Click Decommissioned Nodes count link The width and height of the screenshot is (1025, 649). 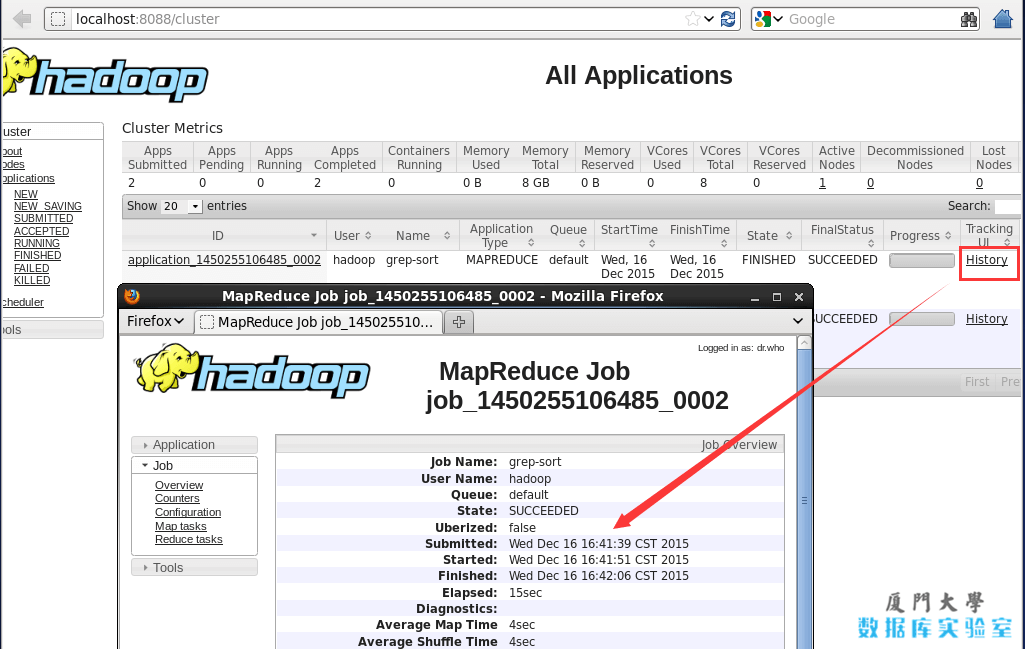tap(870, 184)
